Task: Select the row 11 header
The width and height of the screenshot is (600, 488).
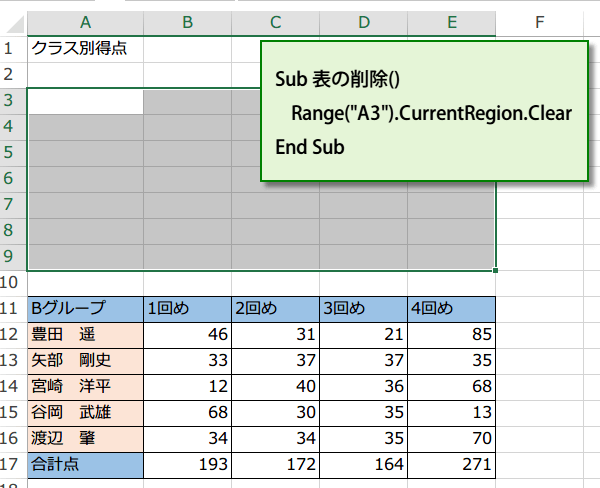Action: point(12,308)
